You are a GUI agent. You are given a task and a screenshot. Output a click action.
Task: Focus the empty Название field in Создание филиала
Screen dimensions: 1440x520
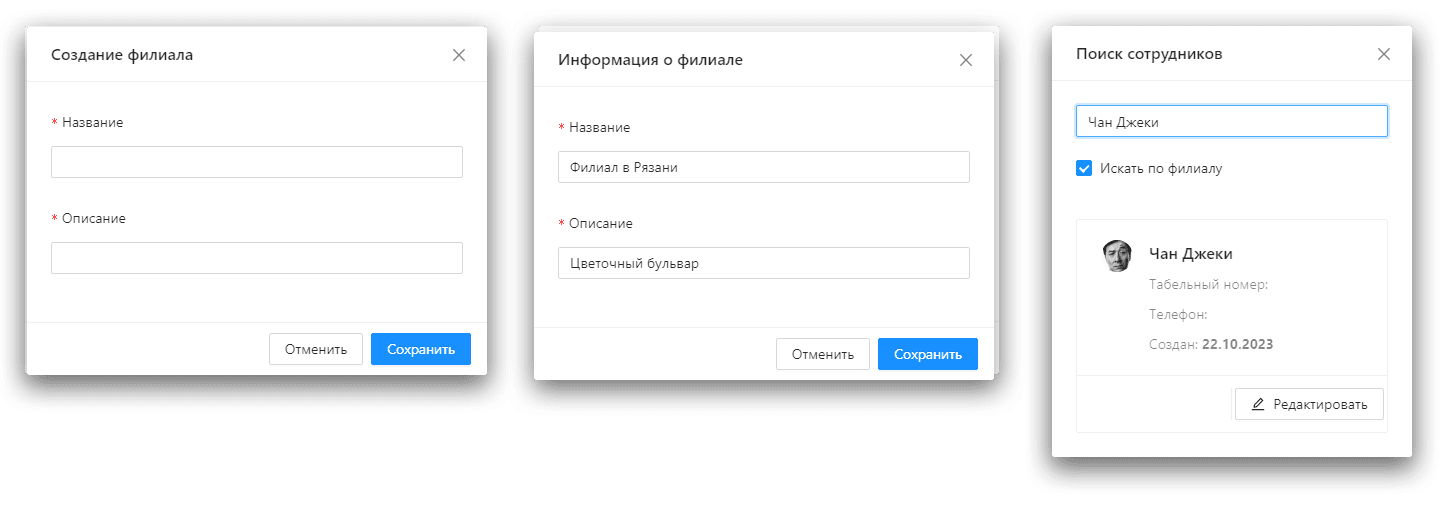tap(257, 162)
